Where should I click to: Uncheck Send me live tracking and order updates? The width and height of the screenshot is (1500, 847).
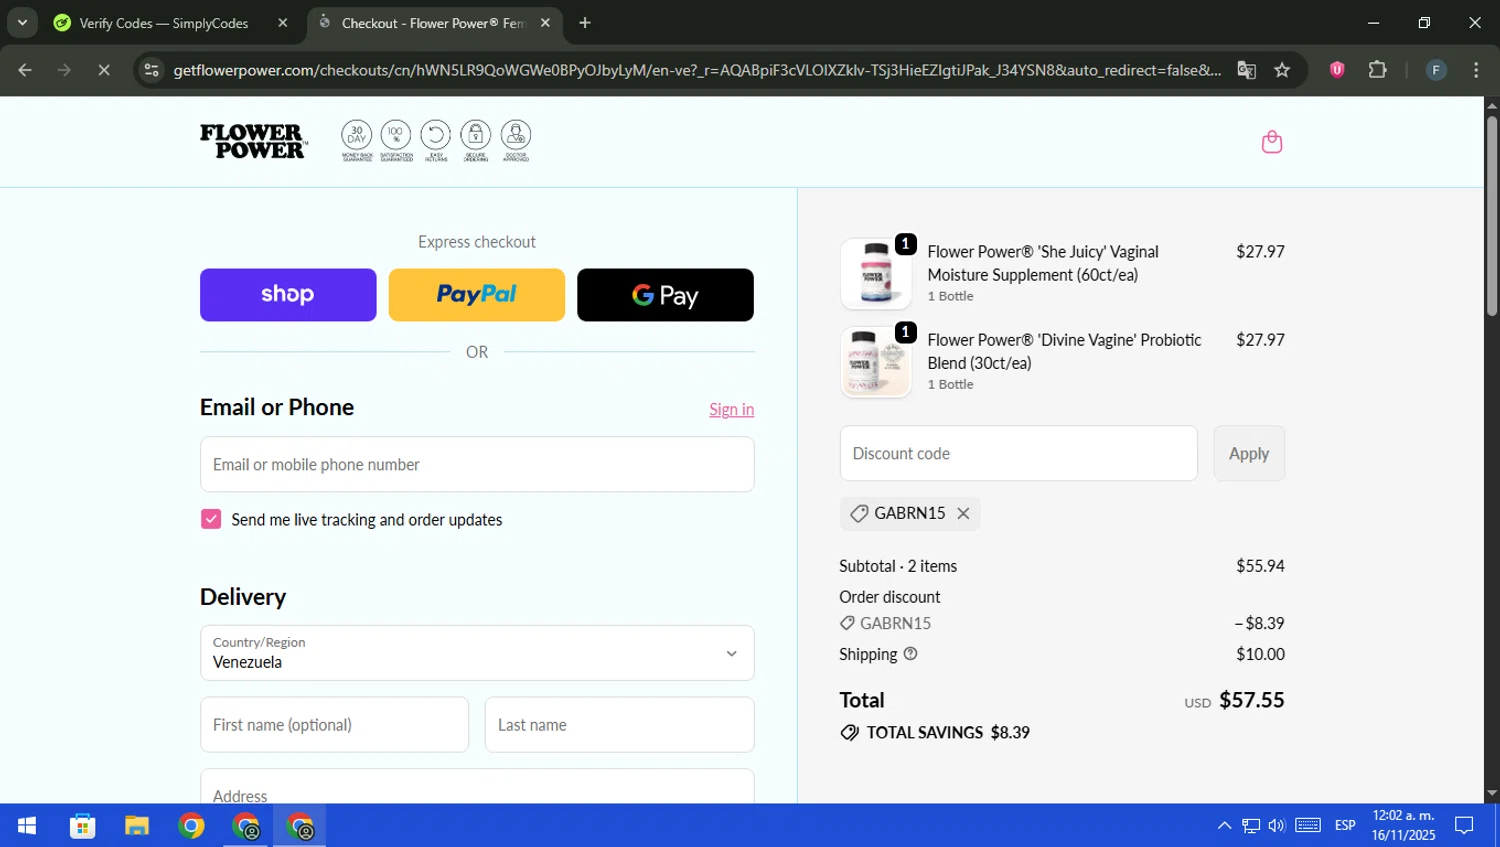211,519
